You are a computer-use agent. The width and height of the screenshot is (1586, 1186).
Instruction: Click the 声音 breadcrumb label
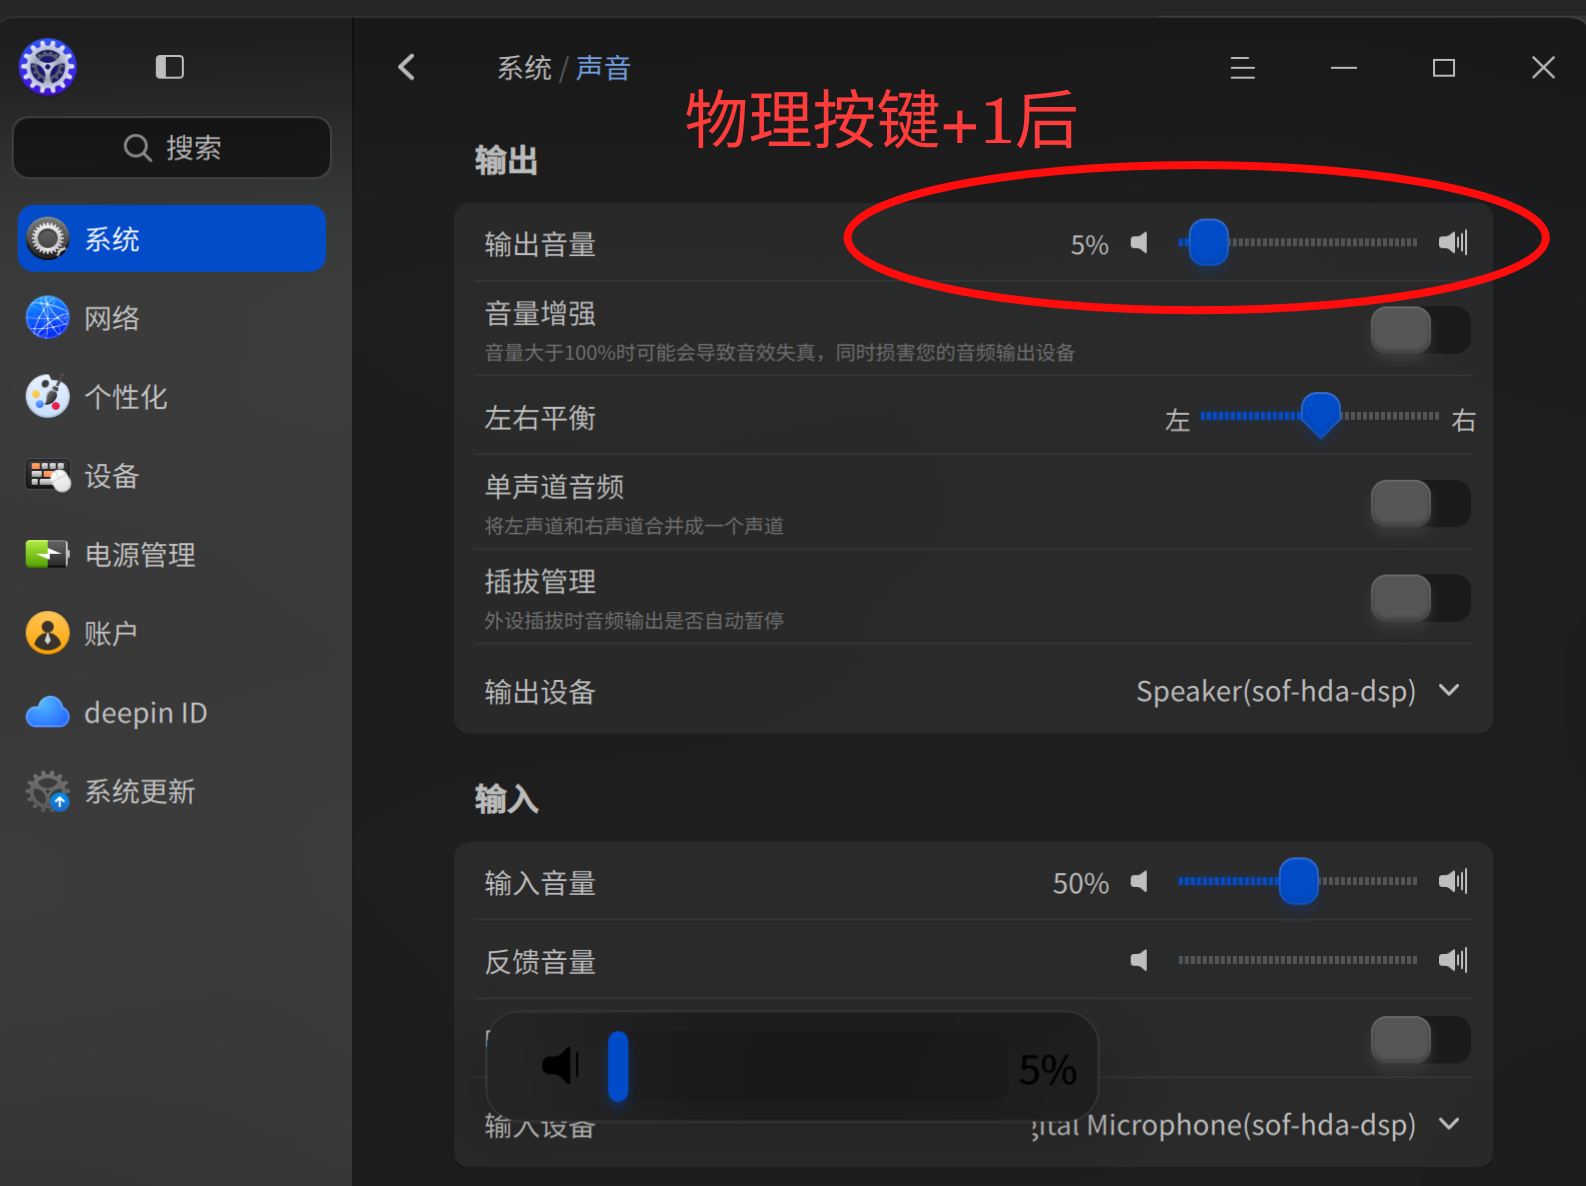pyautogui.click(x=603, y=68)
